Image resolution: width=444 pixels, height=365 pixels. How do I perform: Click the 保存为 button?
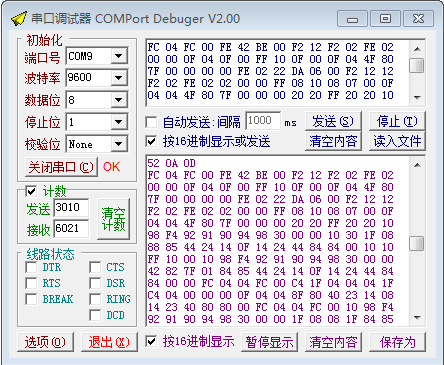tap(397, 342)
